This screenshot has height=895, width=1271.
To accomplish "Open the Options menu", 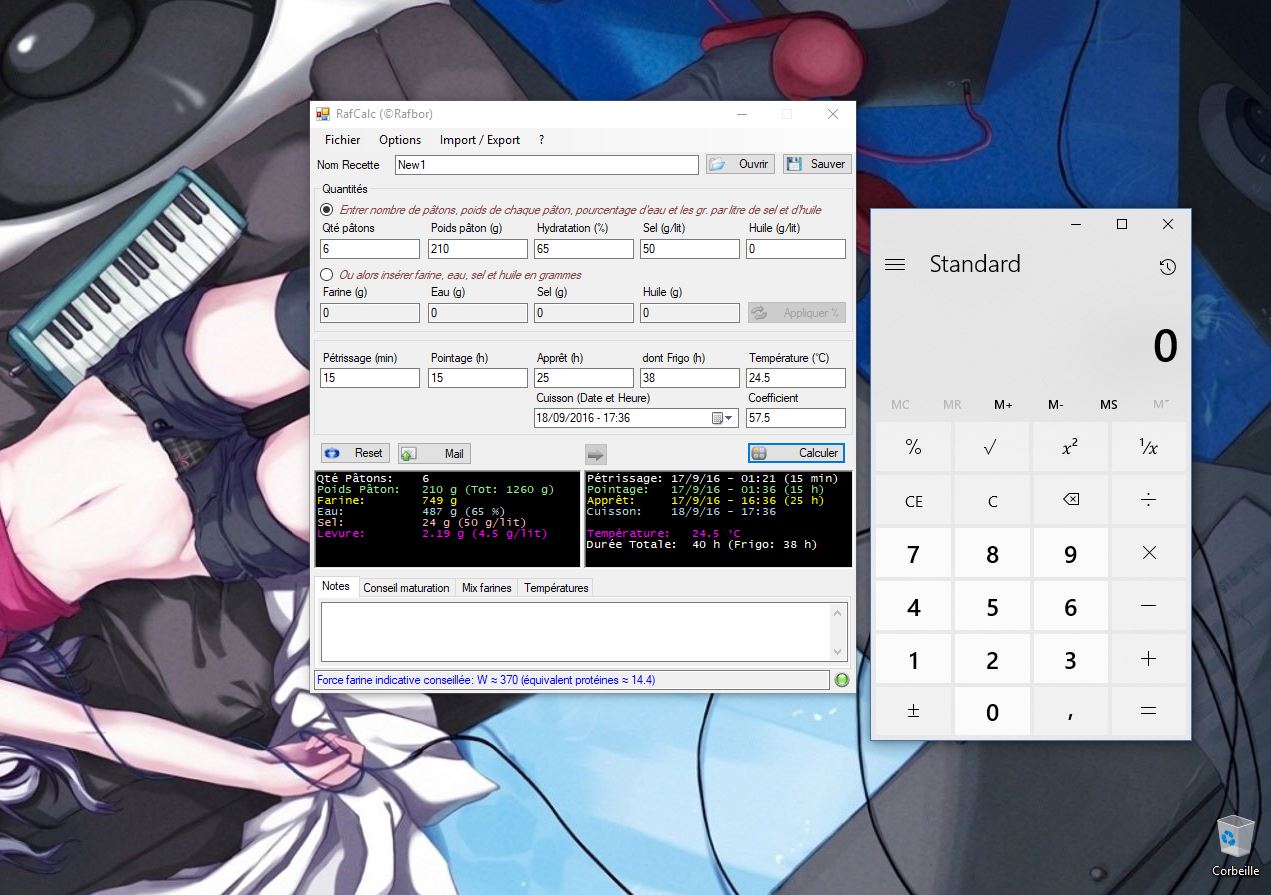I will (x=400, y=140).
